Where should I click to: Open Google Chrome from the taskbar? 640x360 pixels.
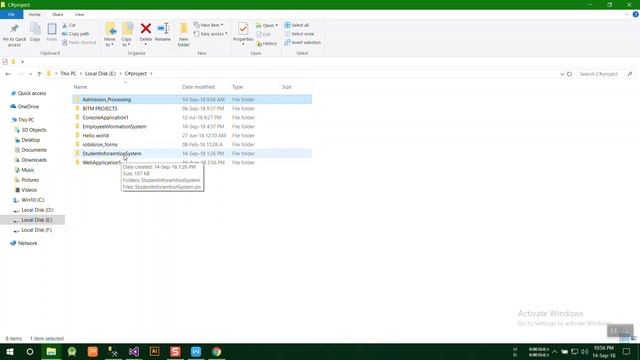[217, 352]
